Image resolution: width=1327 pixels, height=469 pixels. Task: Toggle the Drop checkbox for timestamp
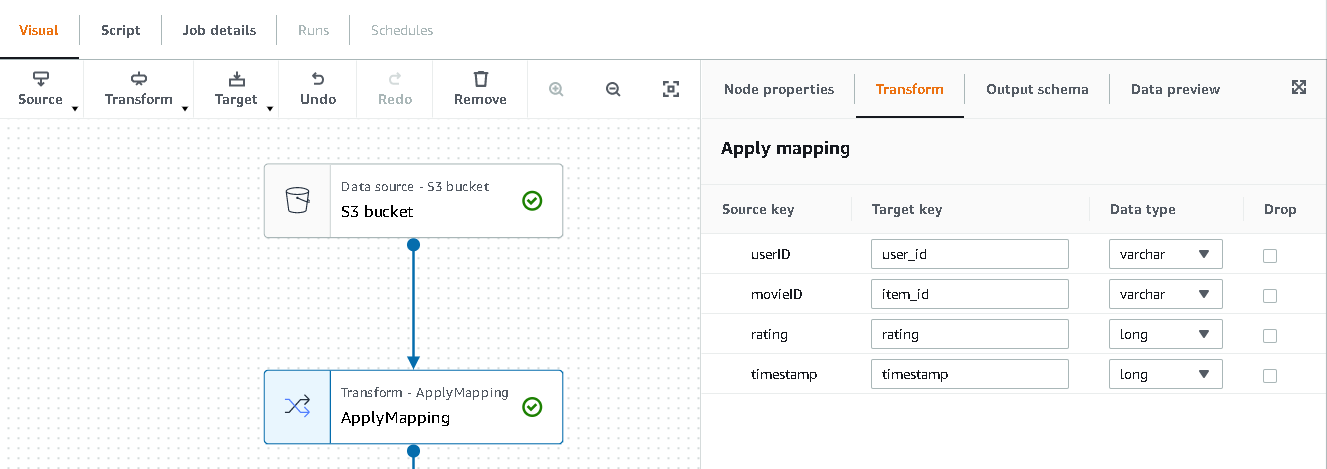1270,375
